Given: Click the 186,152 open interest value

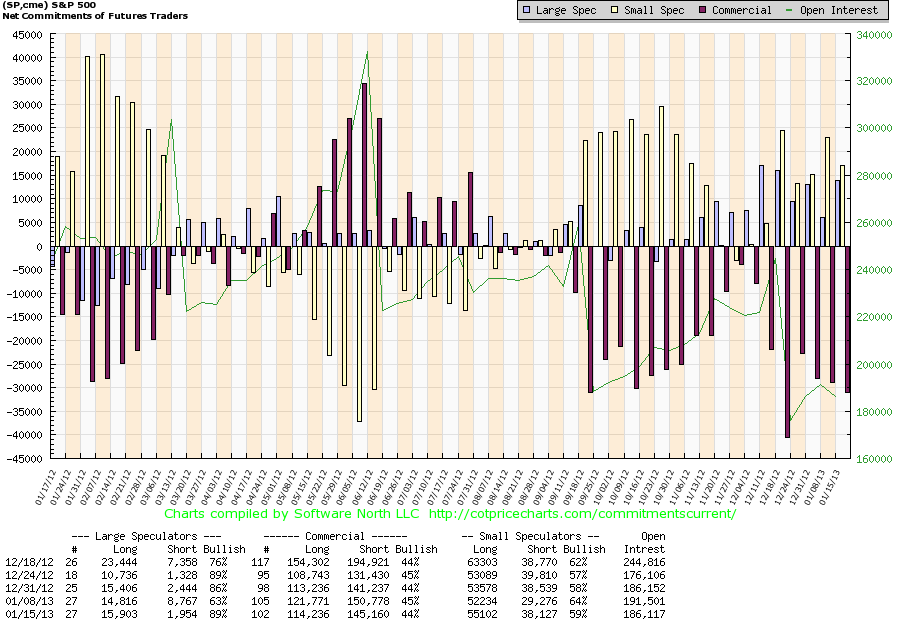Looking at the screenshot, I should click(645, 588).
